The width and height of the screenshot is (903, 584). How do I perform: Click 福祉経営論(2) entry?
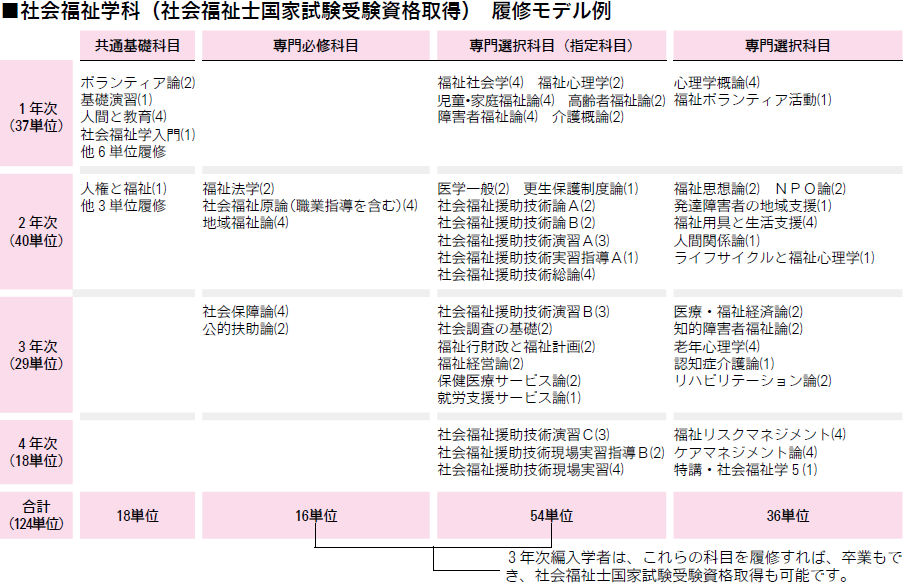480,364
